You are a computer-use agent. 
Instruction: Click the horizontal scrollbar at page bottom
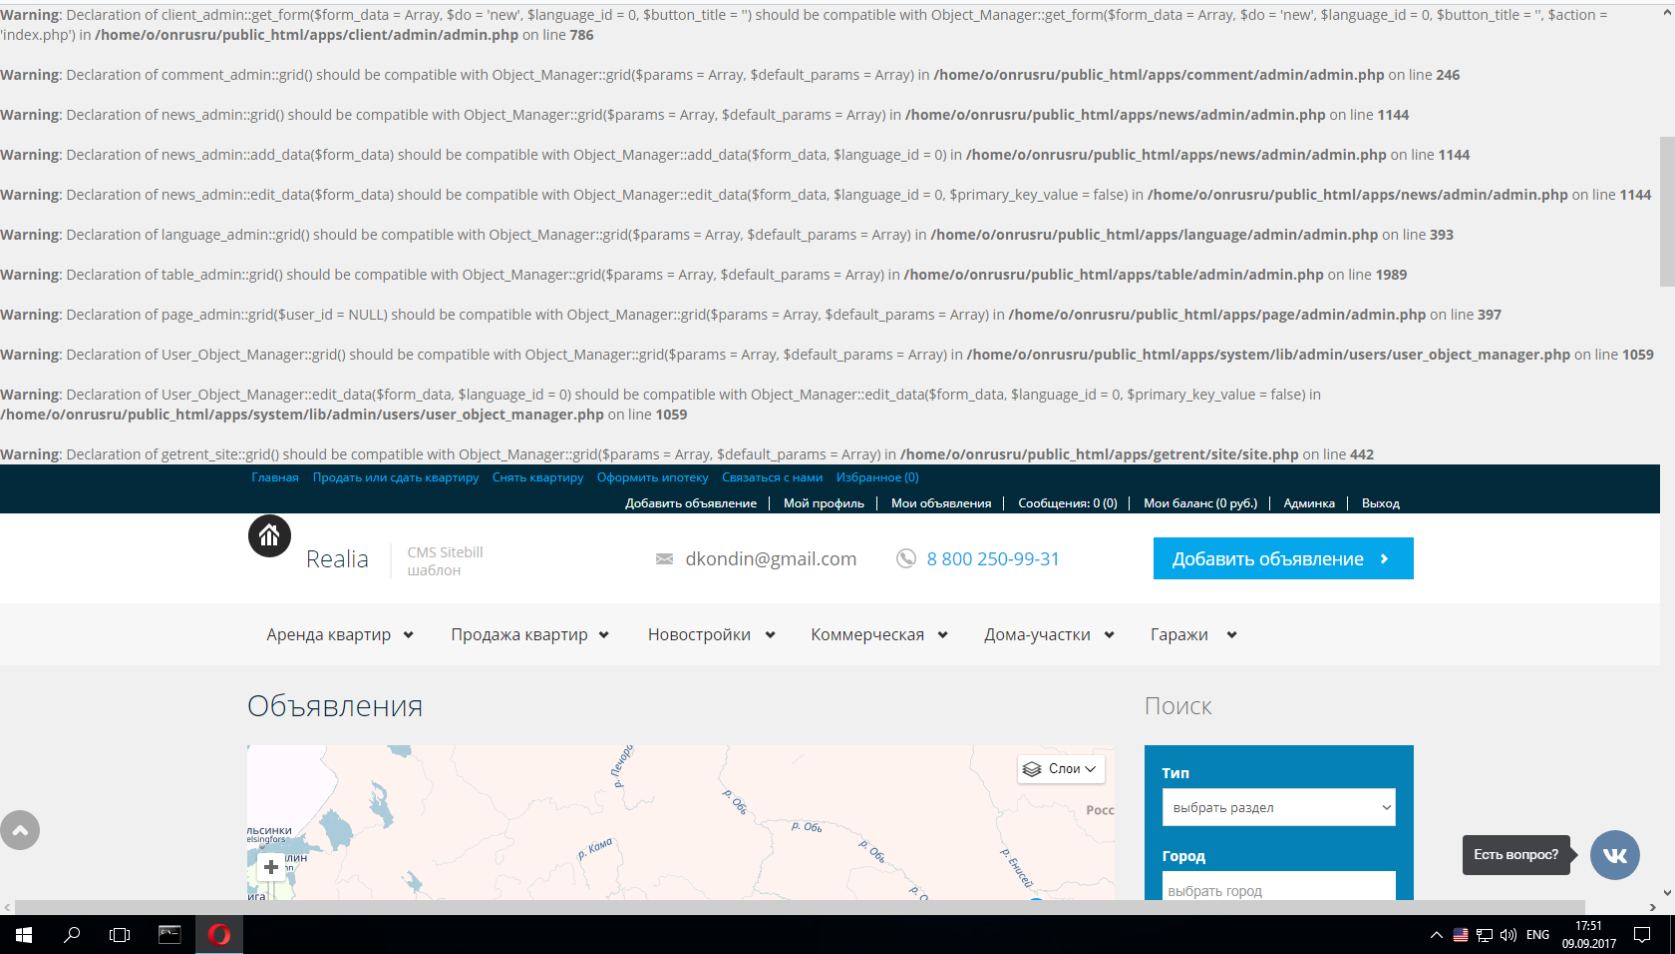pyautogui.click(x=800, y=907)
